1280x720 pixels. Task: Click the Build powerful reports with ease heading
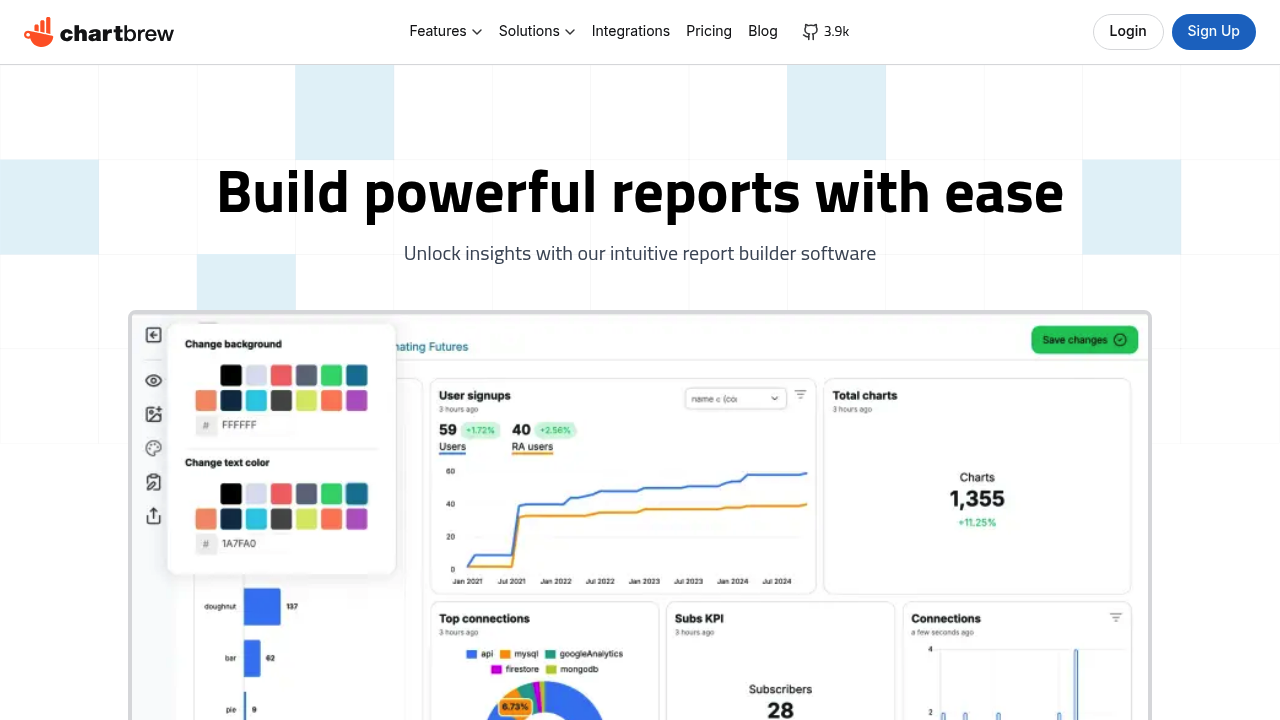tap(640, 192)
